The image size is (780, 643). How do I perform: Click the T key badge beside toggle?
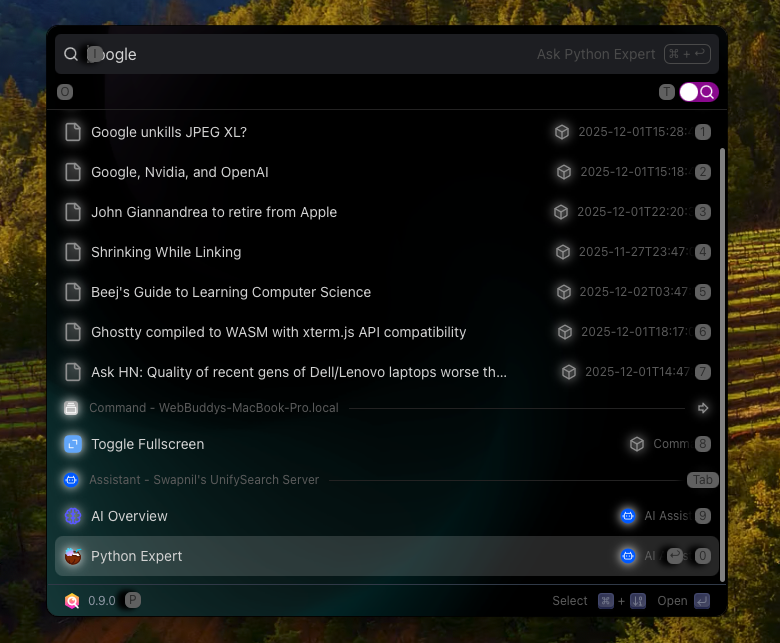(x=667, y=92)
